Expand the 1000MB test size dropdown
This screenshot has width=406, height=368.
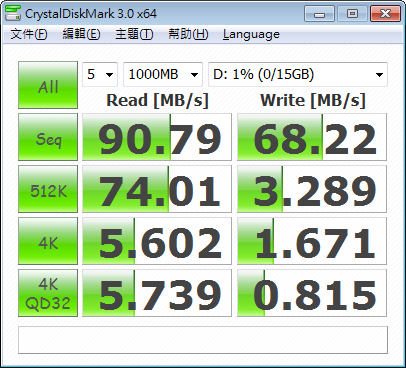point(163,74)
